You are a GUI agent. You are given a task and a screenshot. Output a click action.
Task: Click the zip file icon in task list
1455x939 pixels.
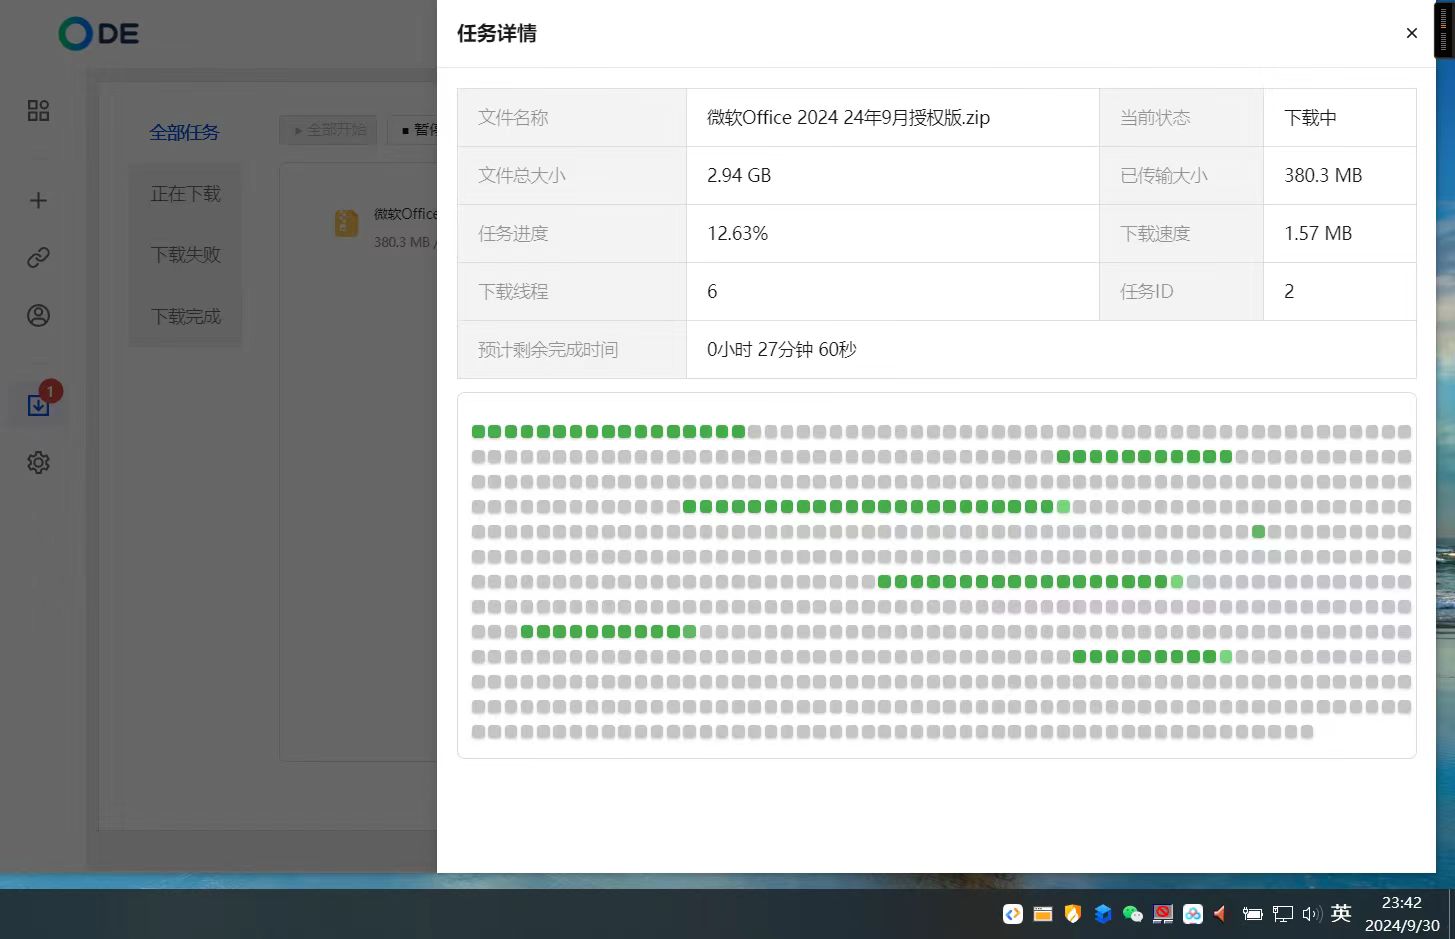coord(346,223)
